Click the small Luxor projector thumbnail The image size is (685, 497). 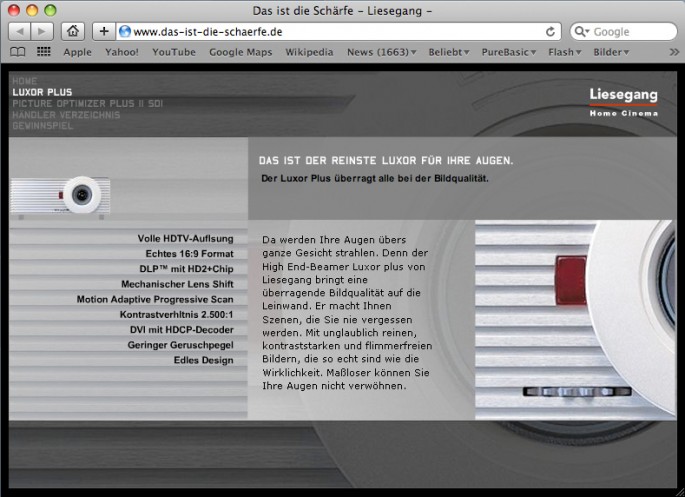[x=60, y=195]
